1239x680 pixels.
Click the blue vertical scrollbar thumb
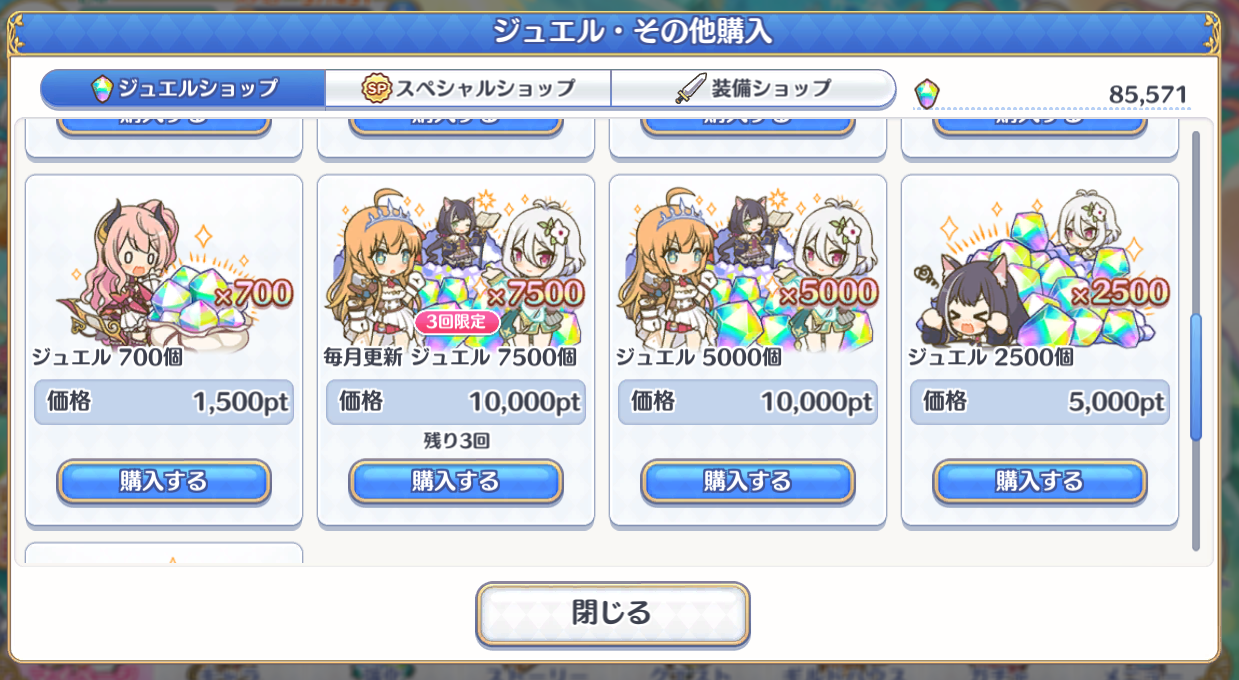1195,377
